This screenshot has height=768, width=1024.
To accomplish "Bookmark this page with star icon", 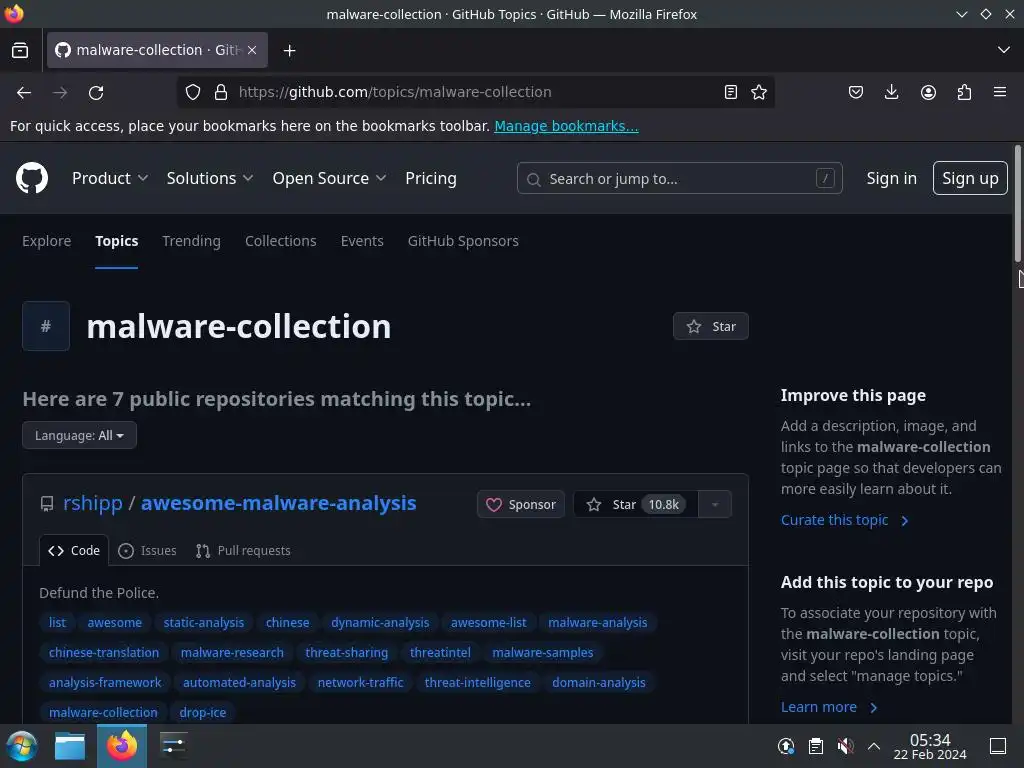I will tap(759, 92).
